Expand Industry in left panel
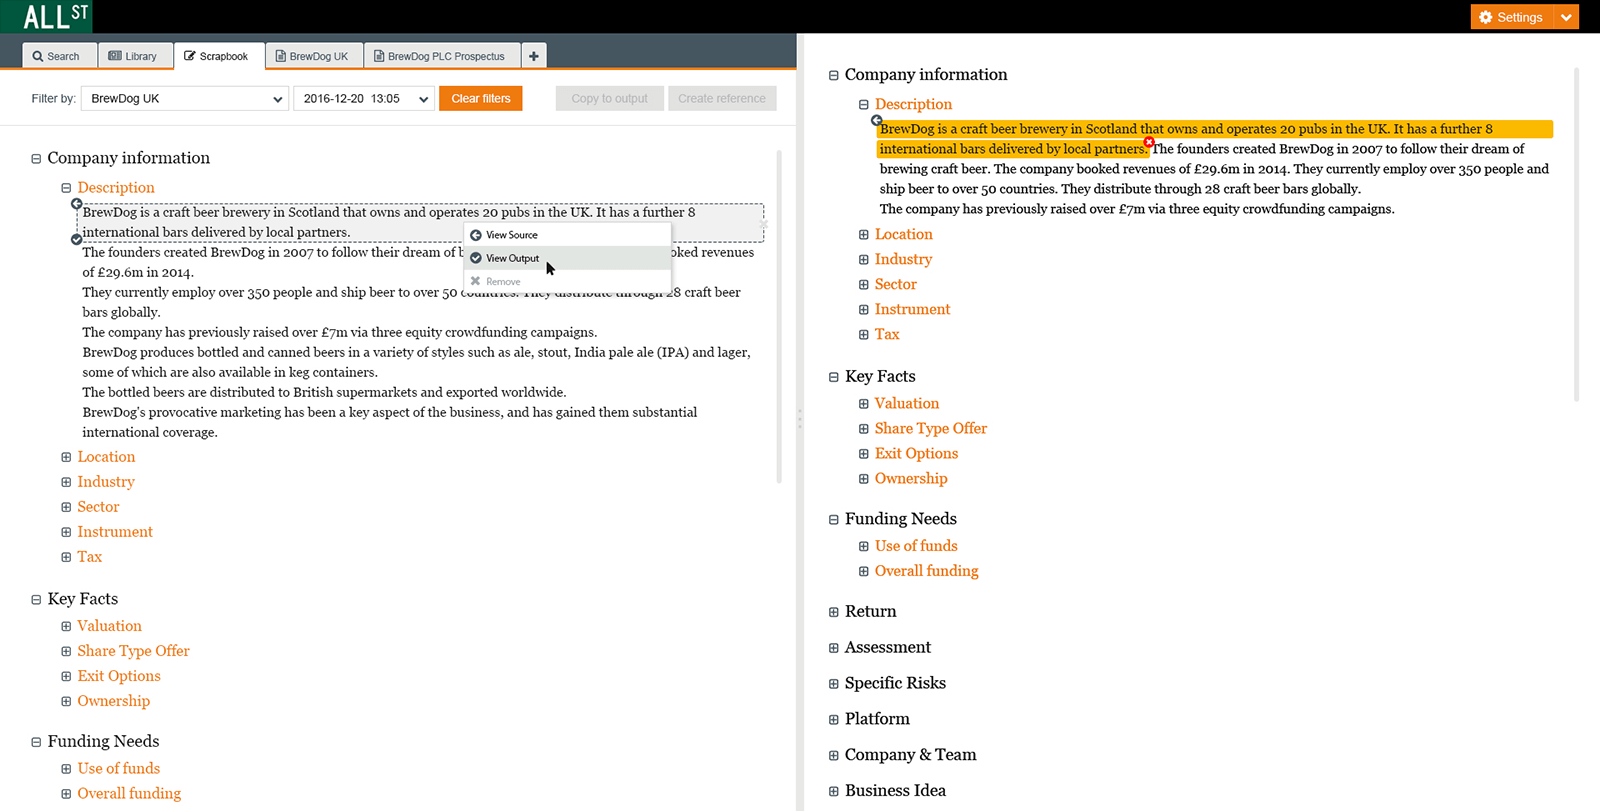The image size is (1600, 811). pyautogui.click(x=66, y=482)
